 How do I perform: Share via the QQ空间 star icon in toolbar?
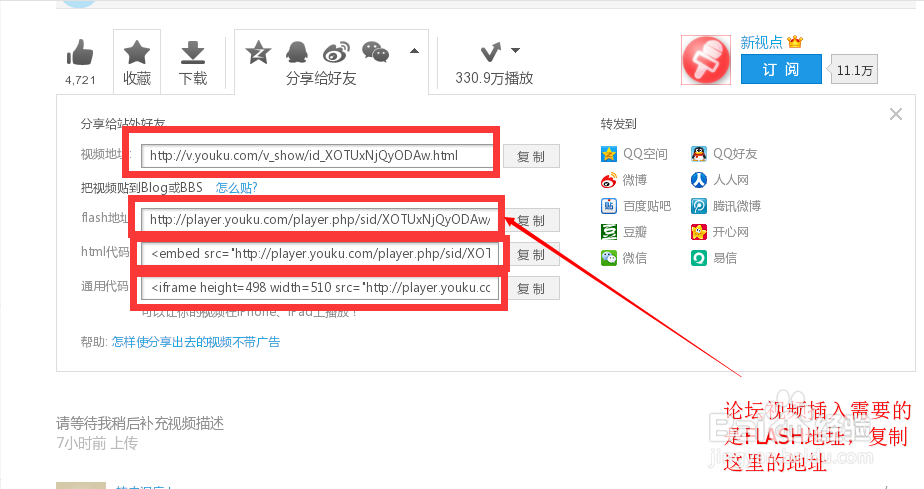point(258,52)
